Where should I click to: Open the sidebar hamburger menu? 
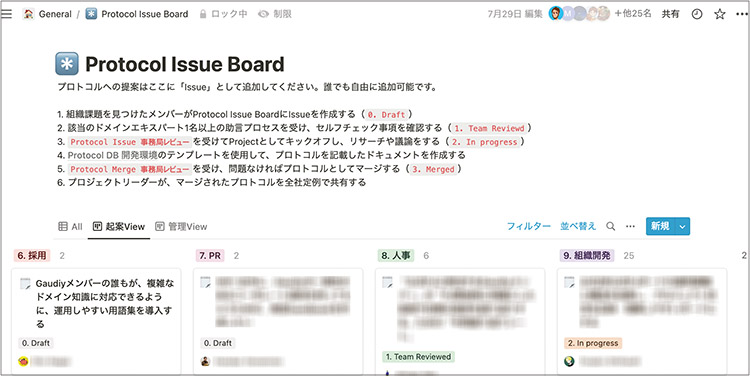click(x=7, y=14)
